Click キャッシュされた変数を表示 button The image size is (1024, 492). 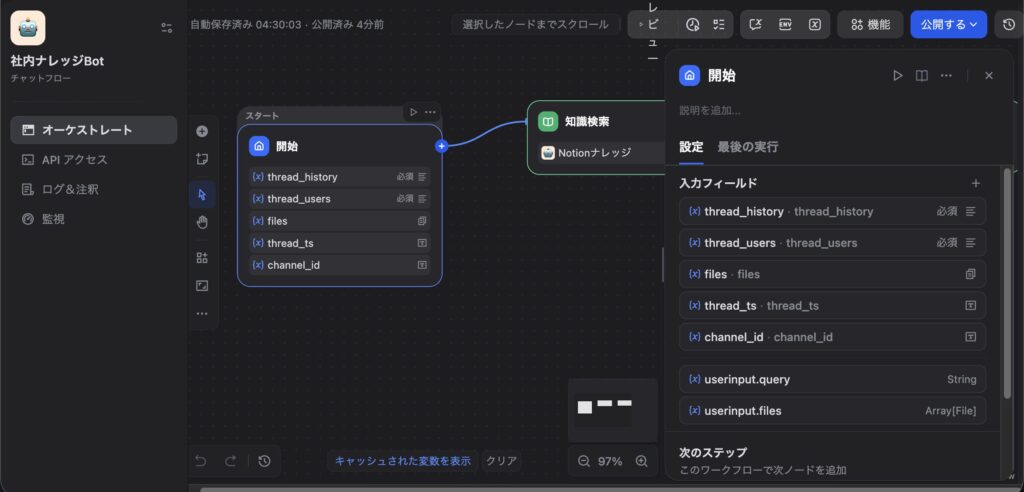[x=402, y=461]
